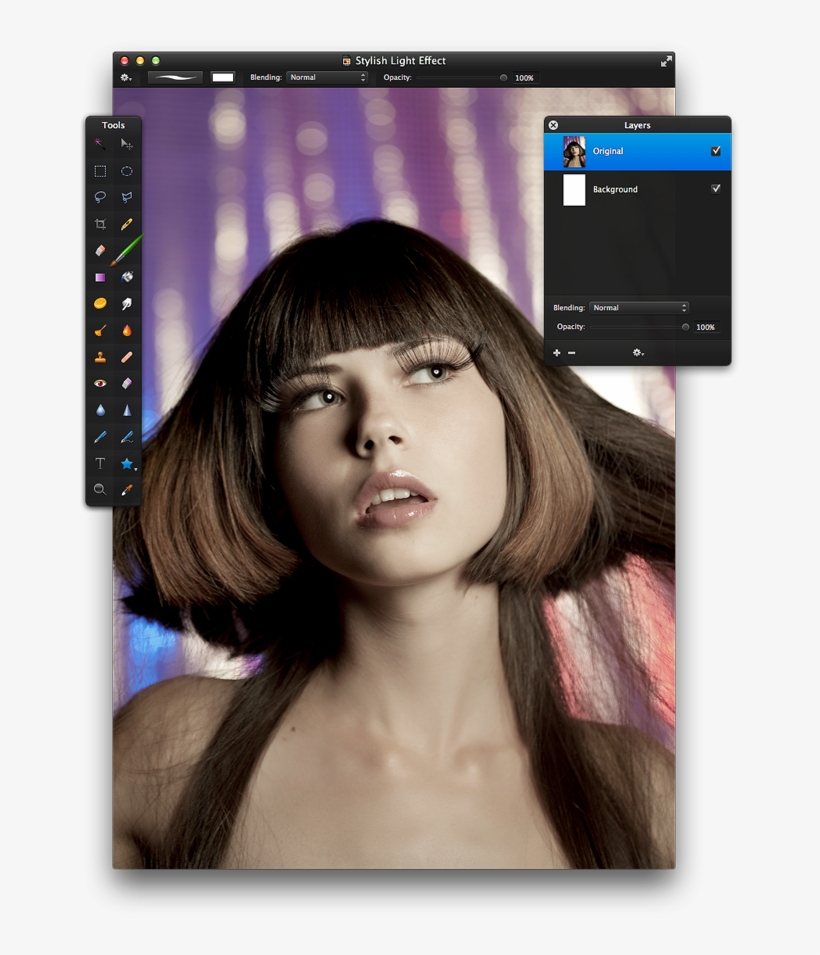Choose the Rectangular Marquee selection tool
820x955 pixels.
(100, 171)
